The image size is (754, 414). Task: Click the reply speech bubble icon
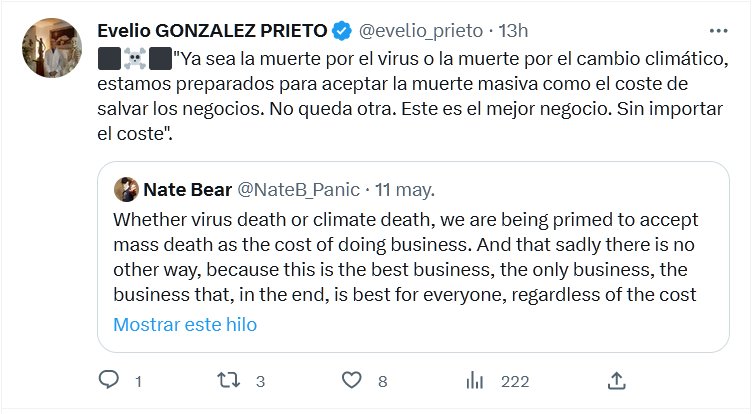[x=110, y=381]
